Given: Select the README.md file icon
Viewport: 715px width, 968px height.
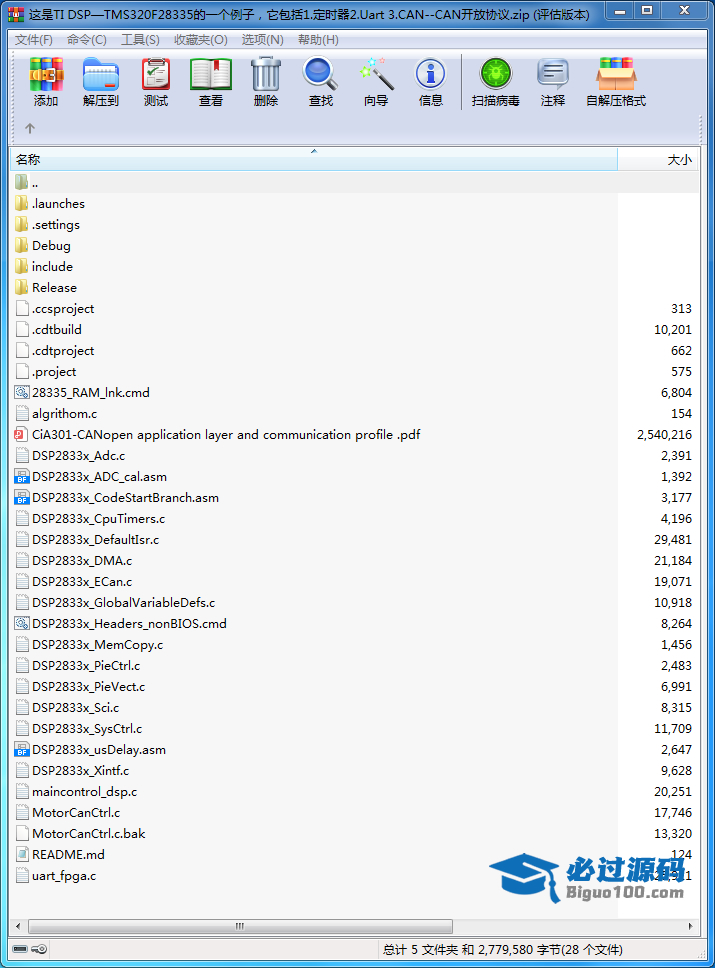Looking at the screenshot, I should pos(22,854).
